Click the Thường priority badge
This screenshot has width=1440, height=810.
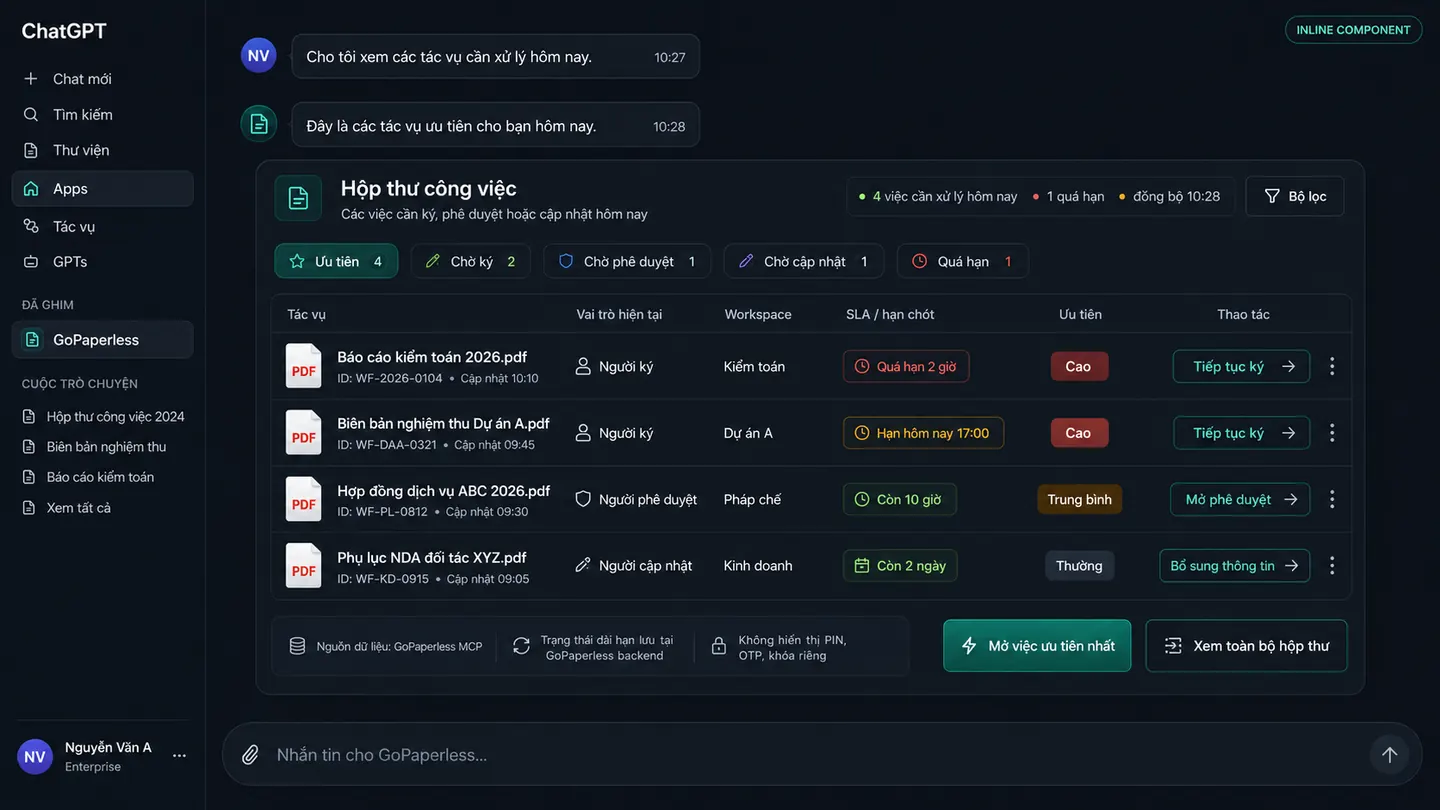(1080, 566)
